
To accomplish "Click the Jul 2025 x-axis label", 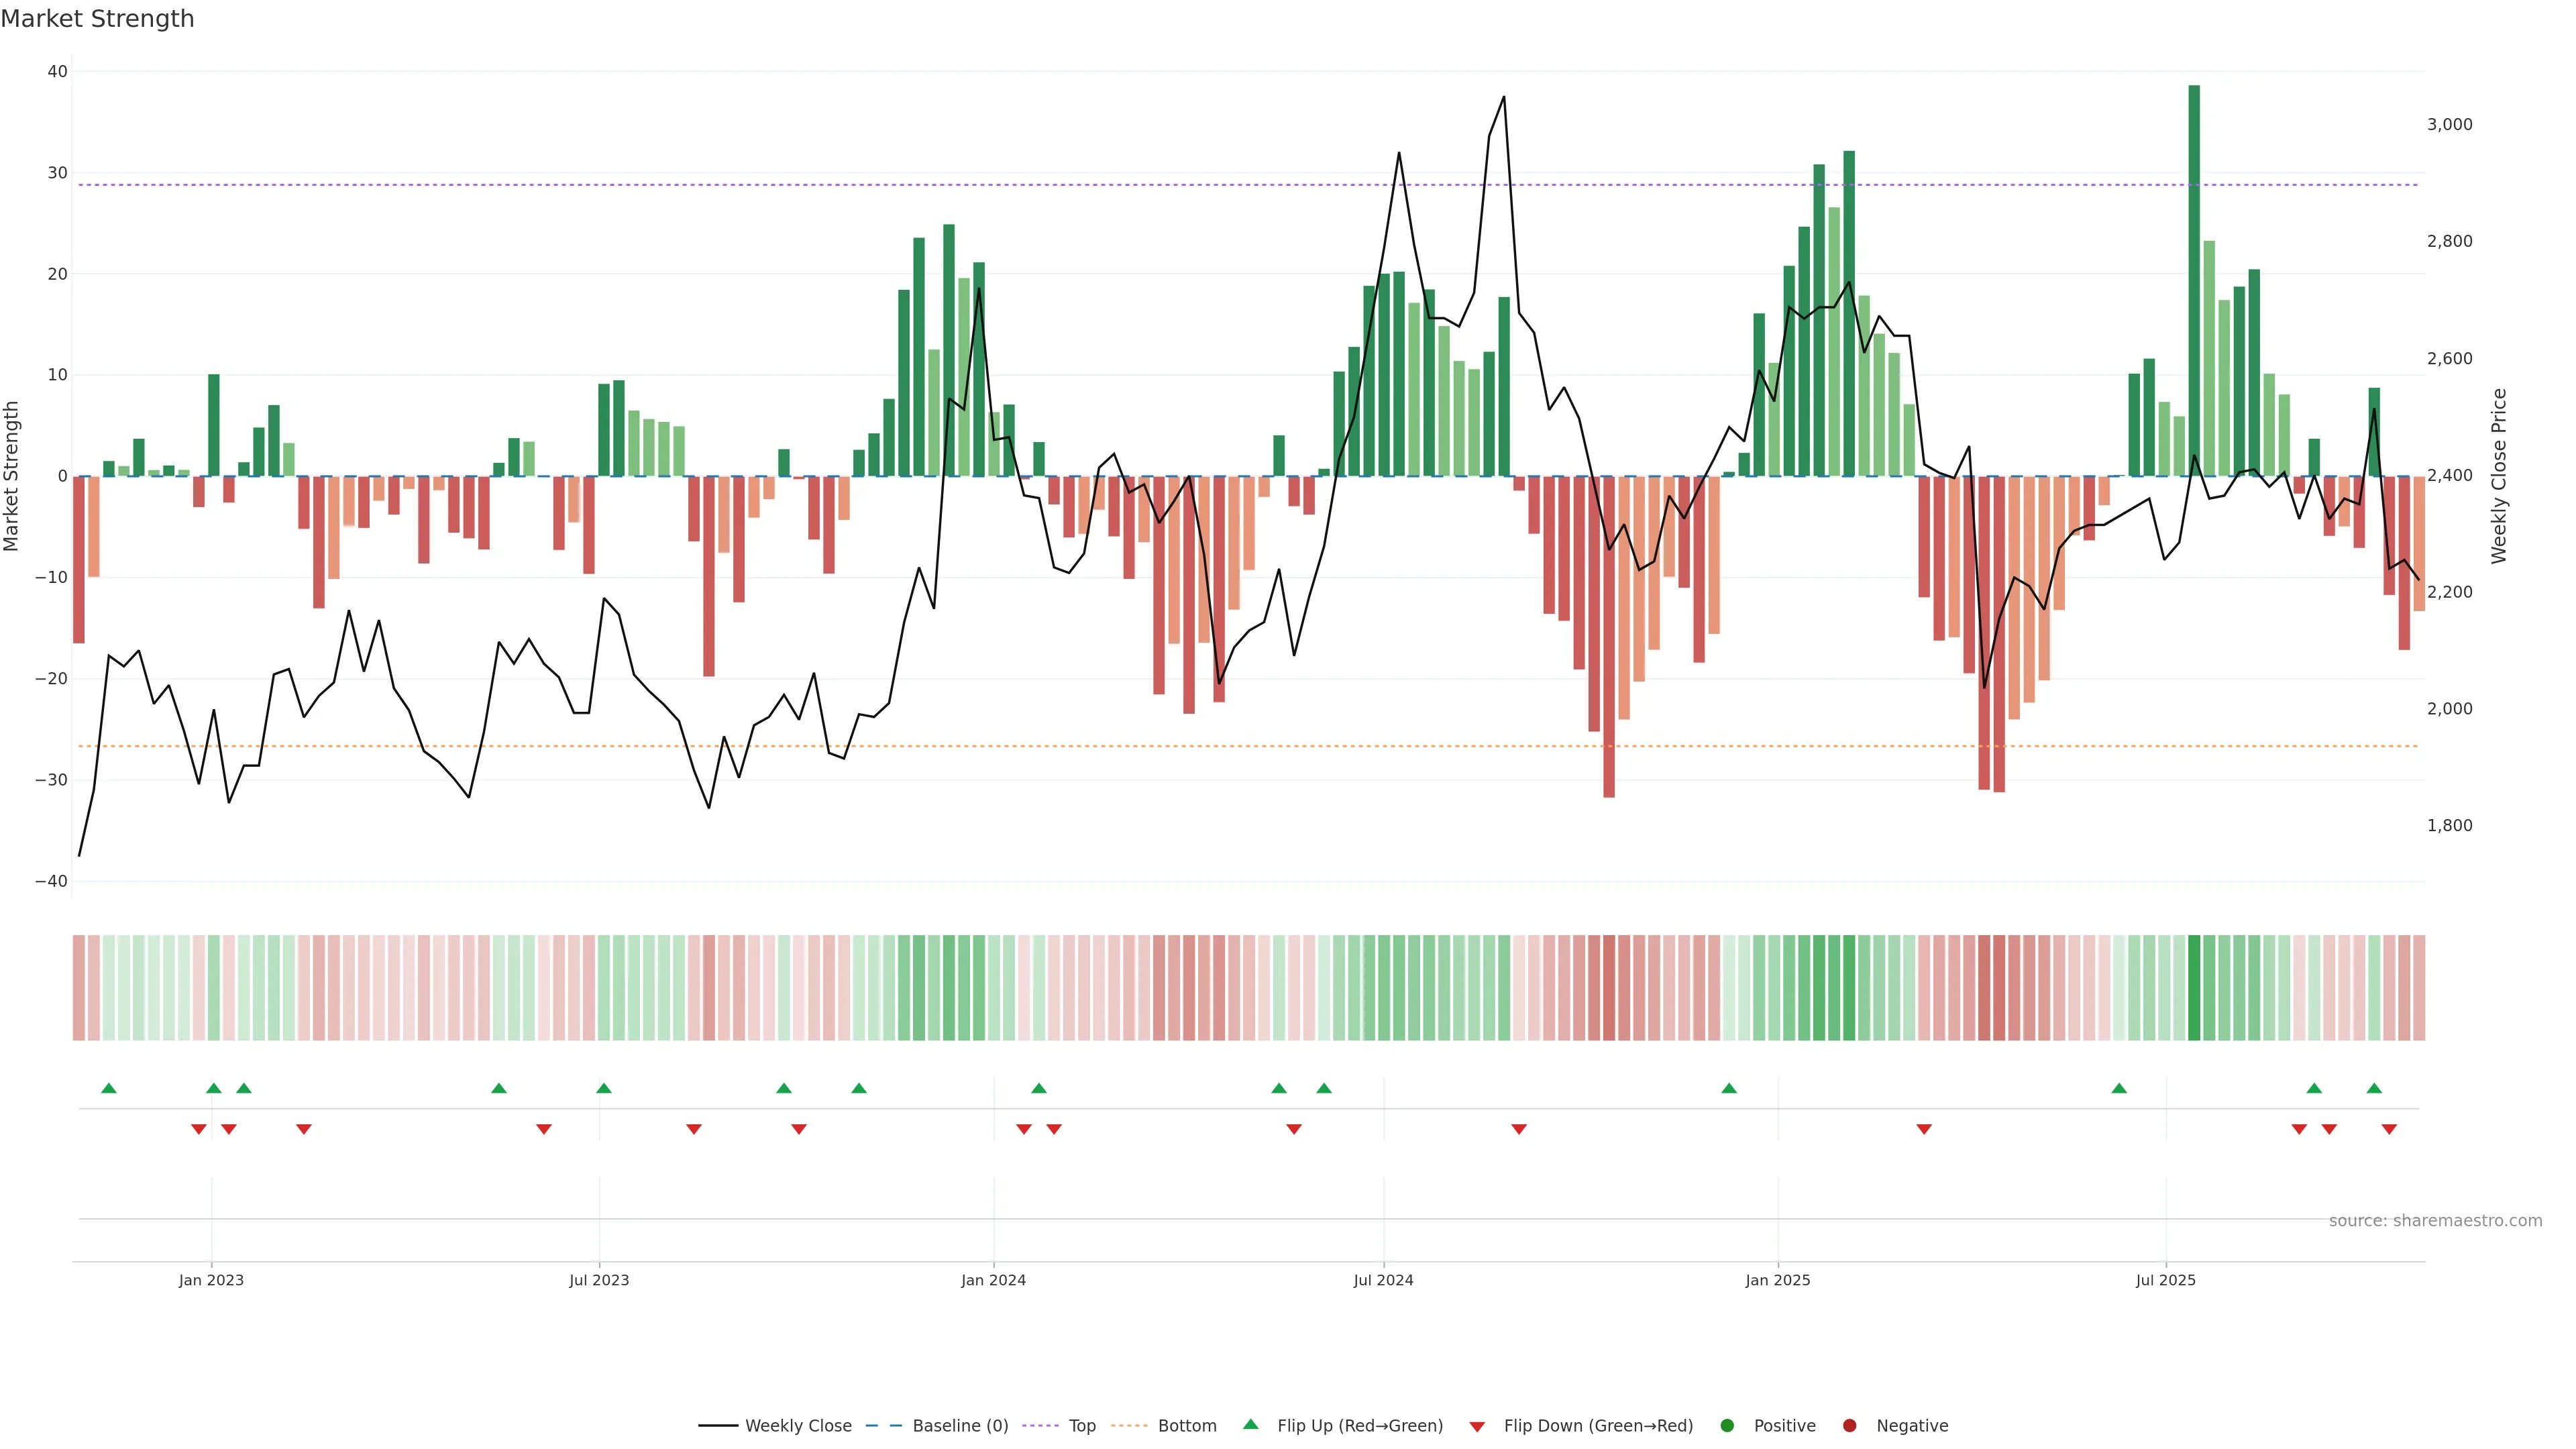I will [2165, 1280].
